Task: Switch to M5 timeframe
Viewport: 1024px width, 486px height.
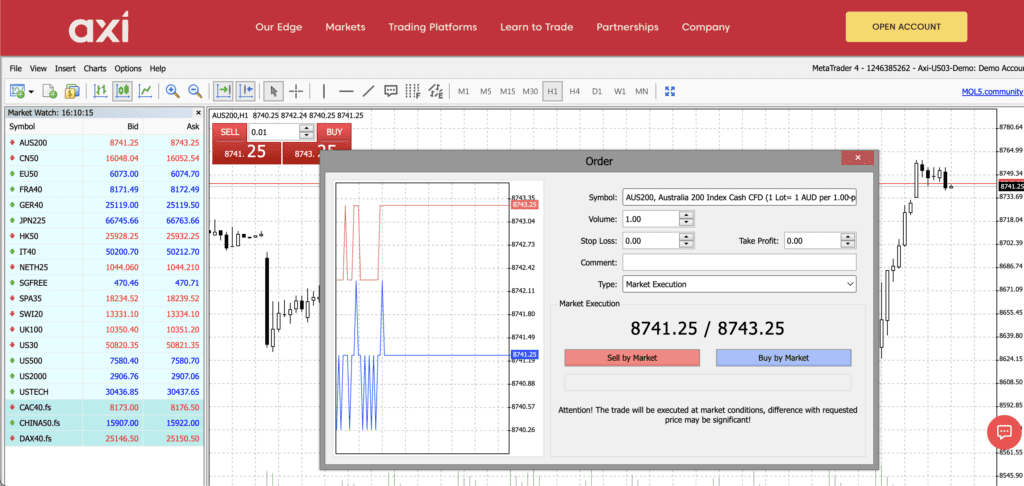Action: click(486, 91)
